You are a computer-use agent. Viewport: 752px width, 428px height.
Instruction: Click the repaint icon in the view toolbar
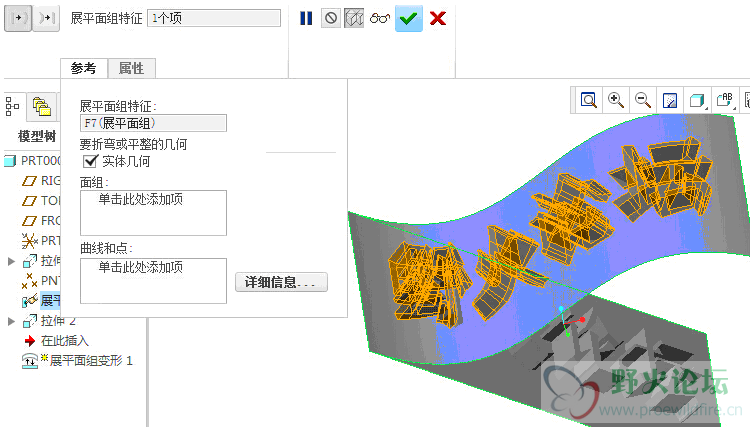670,100
